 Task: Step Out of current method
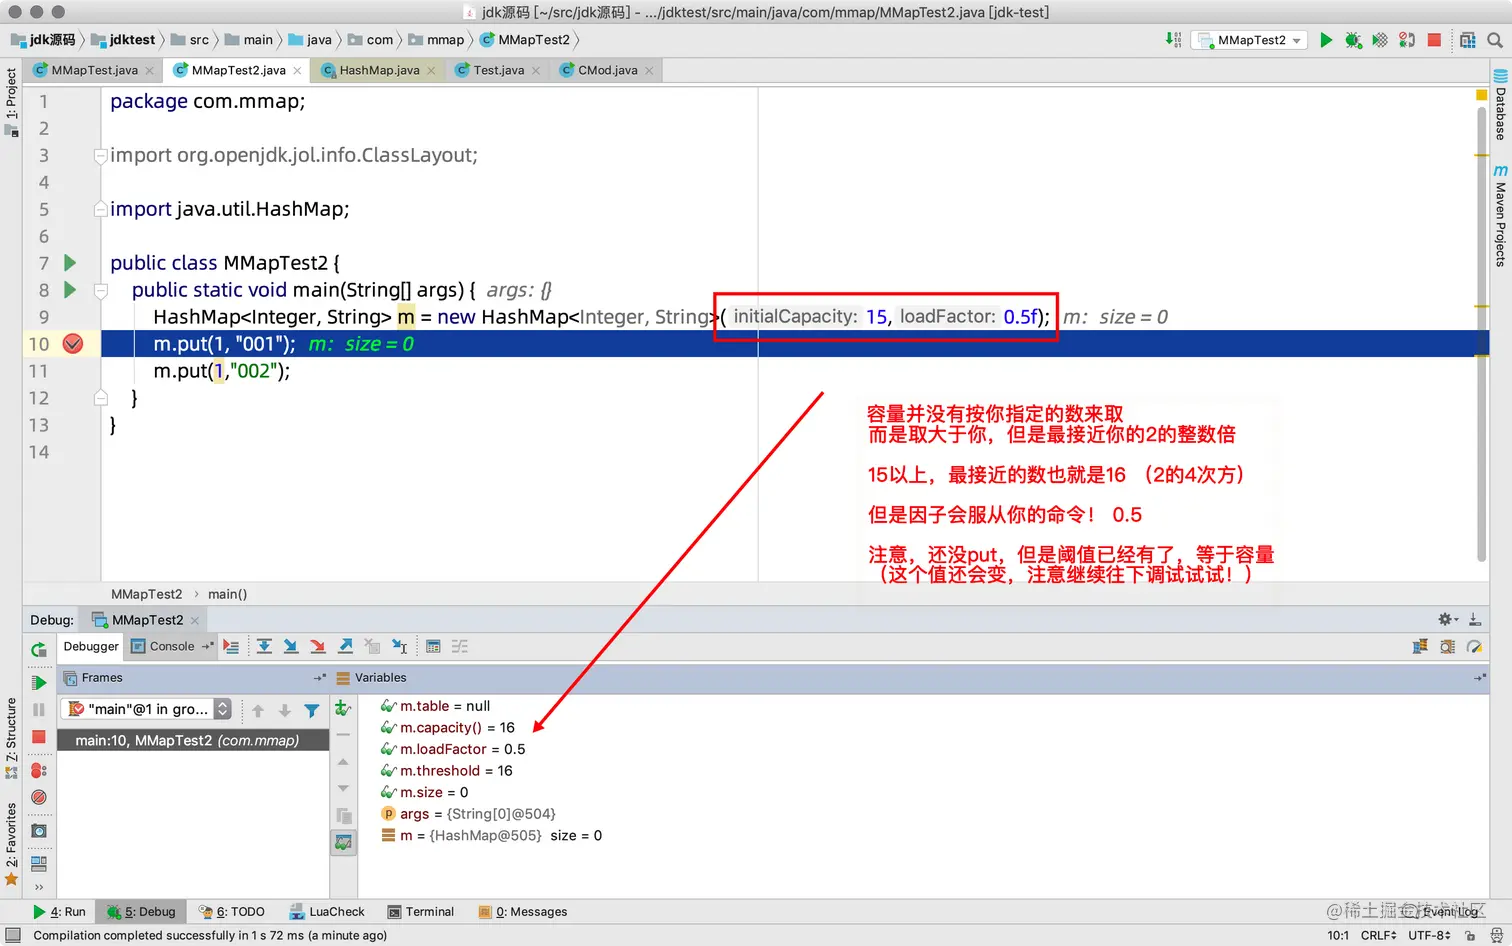point(345,646)
